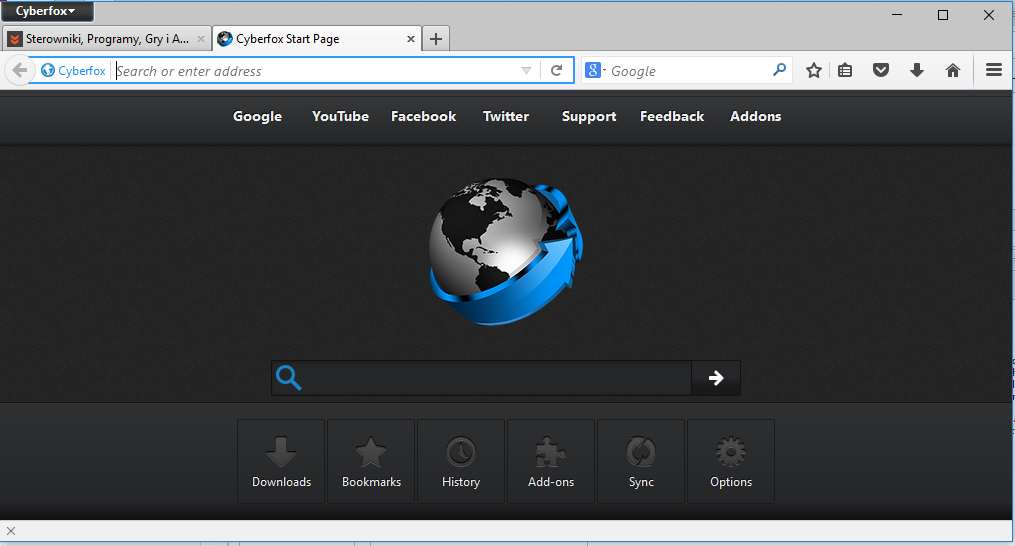Open the Sync tile

pos(641,461)
